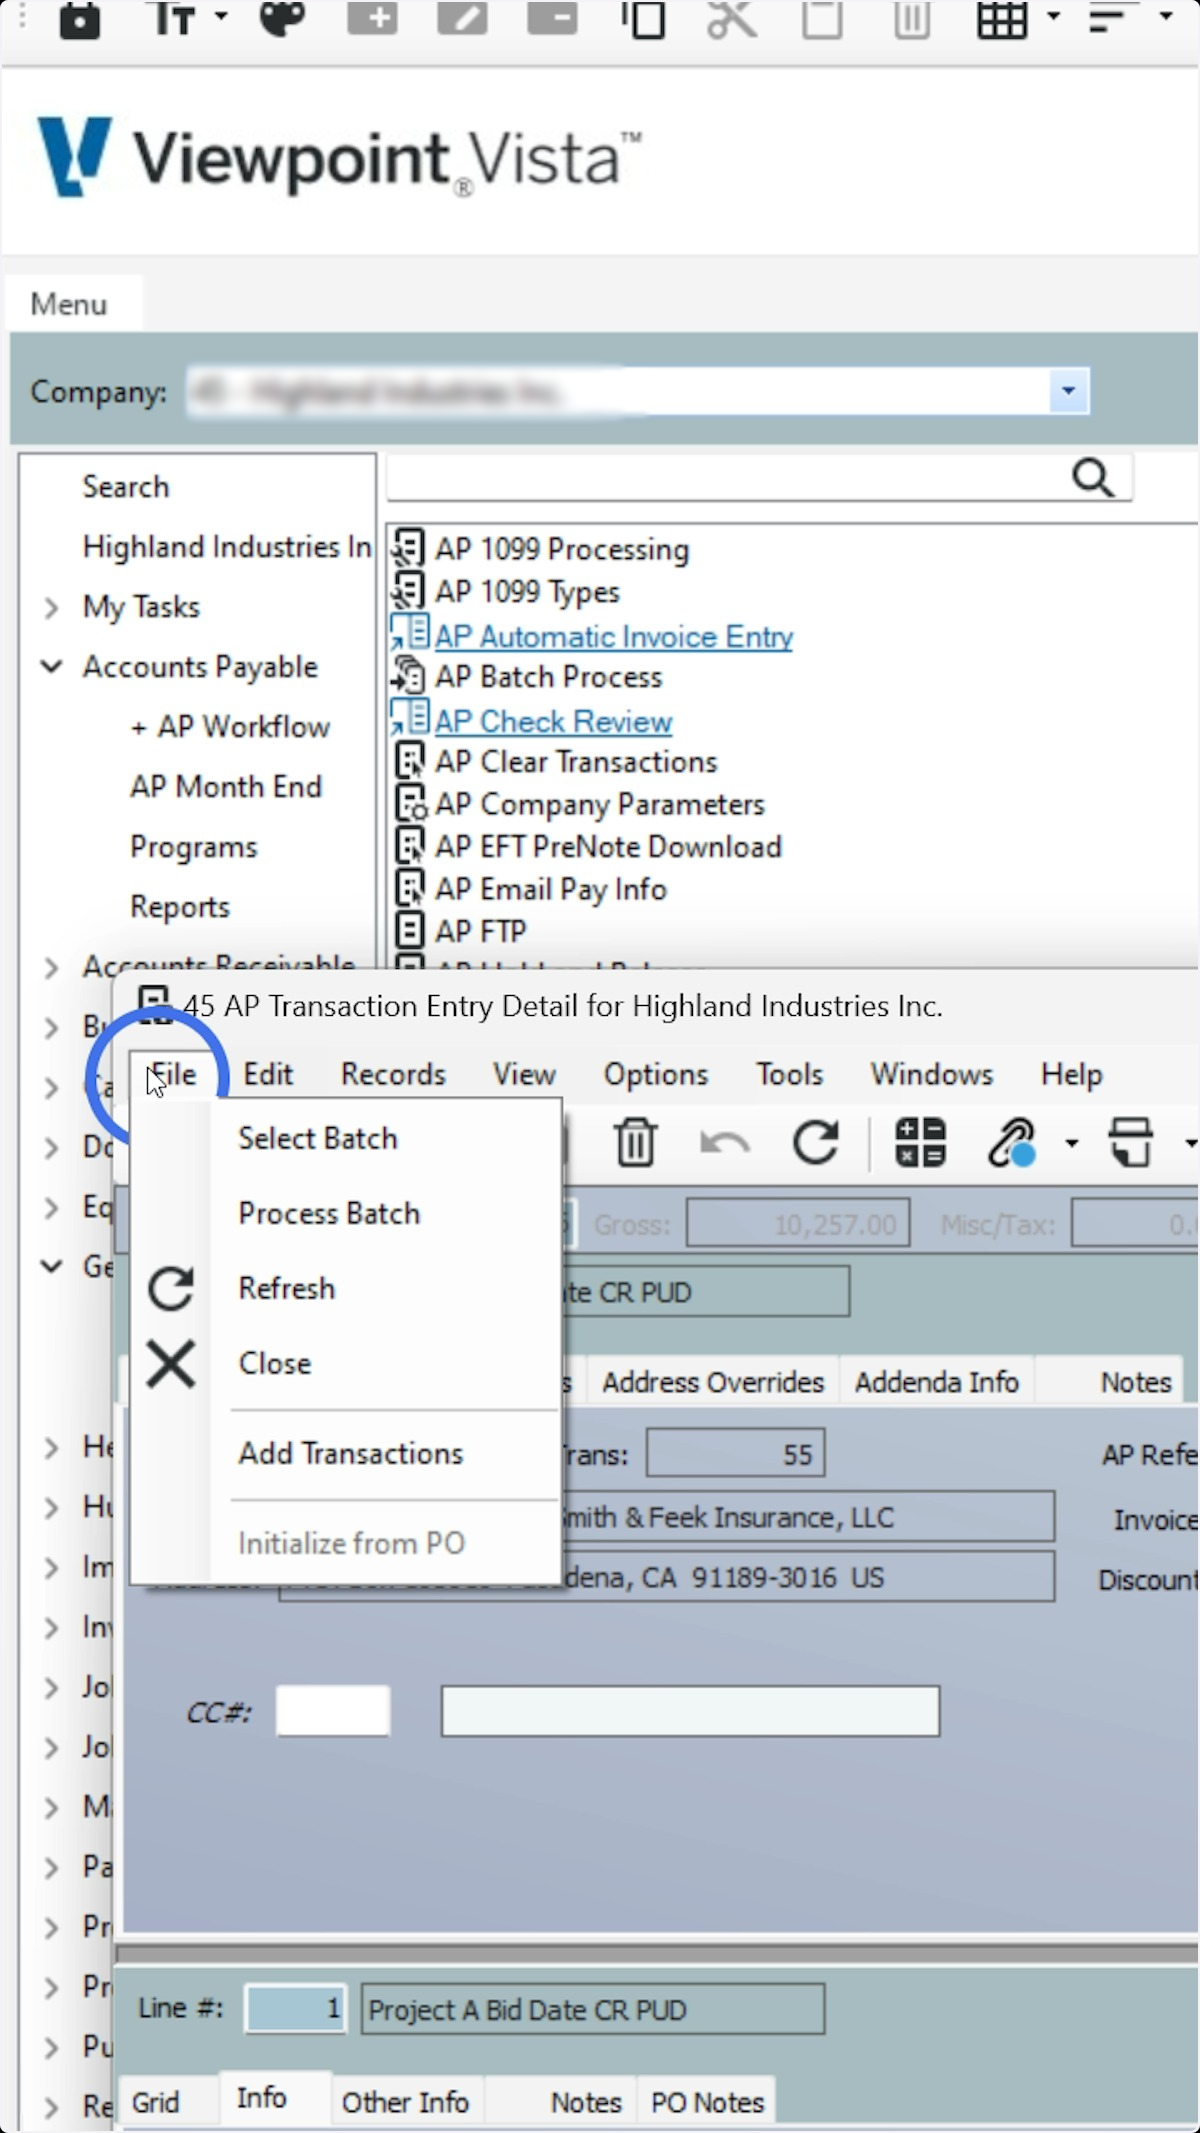Viewport: 1200px width, 2133px height.
Task: Open the Options menu
Action: [x=656, y=1075]
